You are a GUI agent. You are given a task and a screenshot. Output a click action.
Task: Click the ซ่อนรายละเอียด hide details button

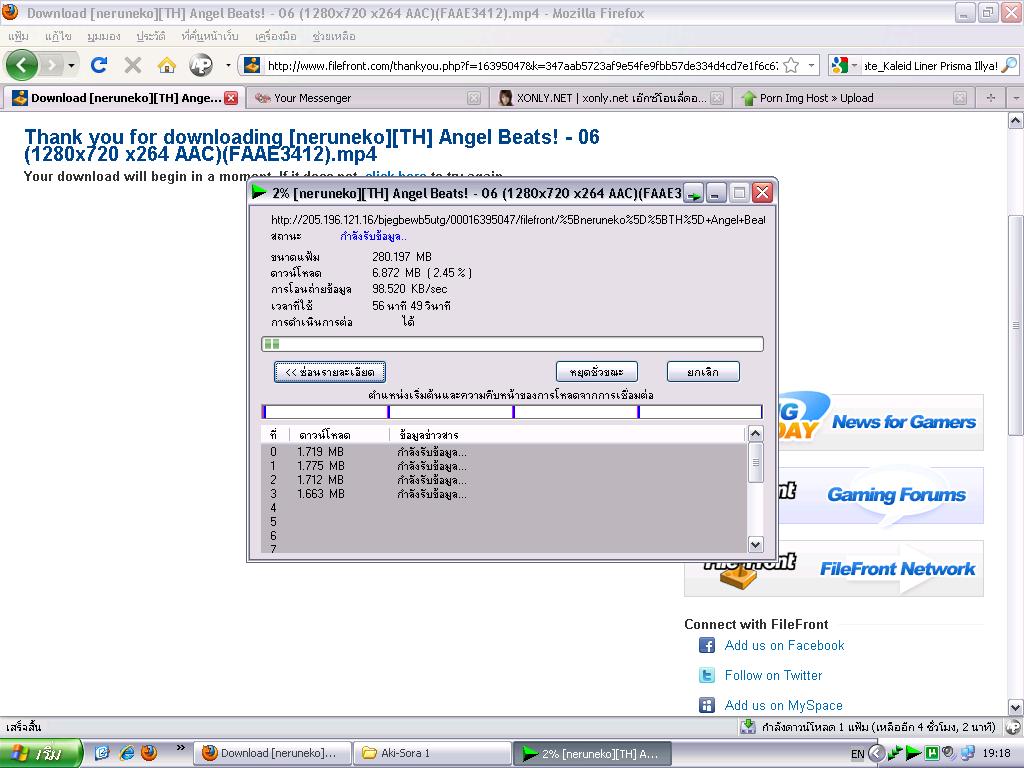pos(329,372)
